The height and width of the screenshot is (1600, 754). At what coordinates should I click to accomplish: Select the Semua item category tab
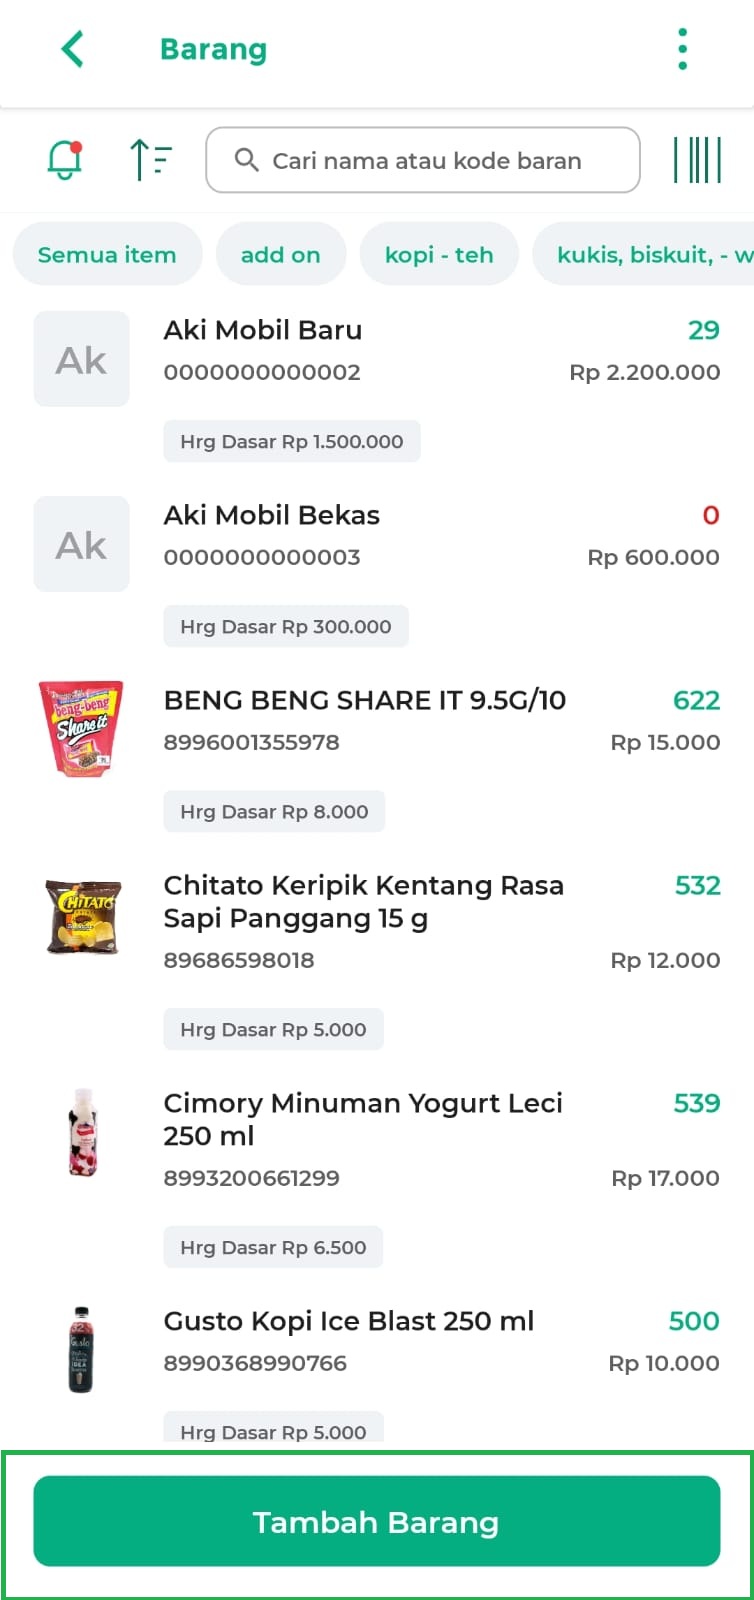(x=107, y=255)
